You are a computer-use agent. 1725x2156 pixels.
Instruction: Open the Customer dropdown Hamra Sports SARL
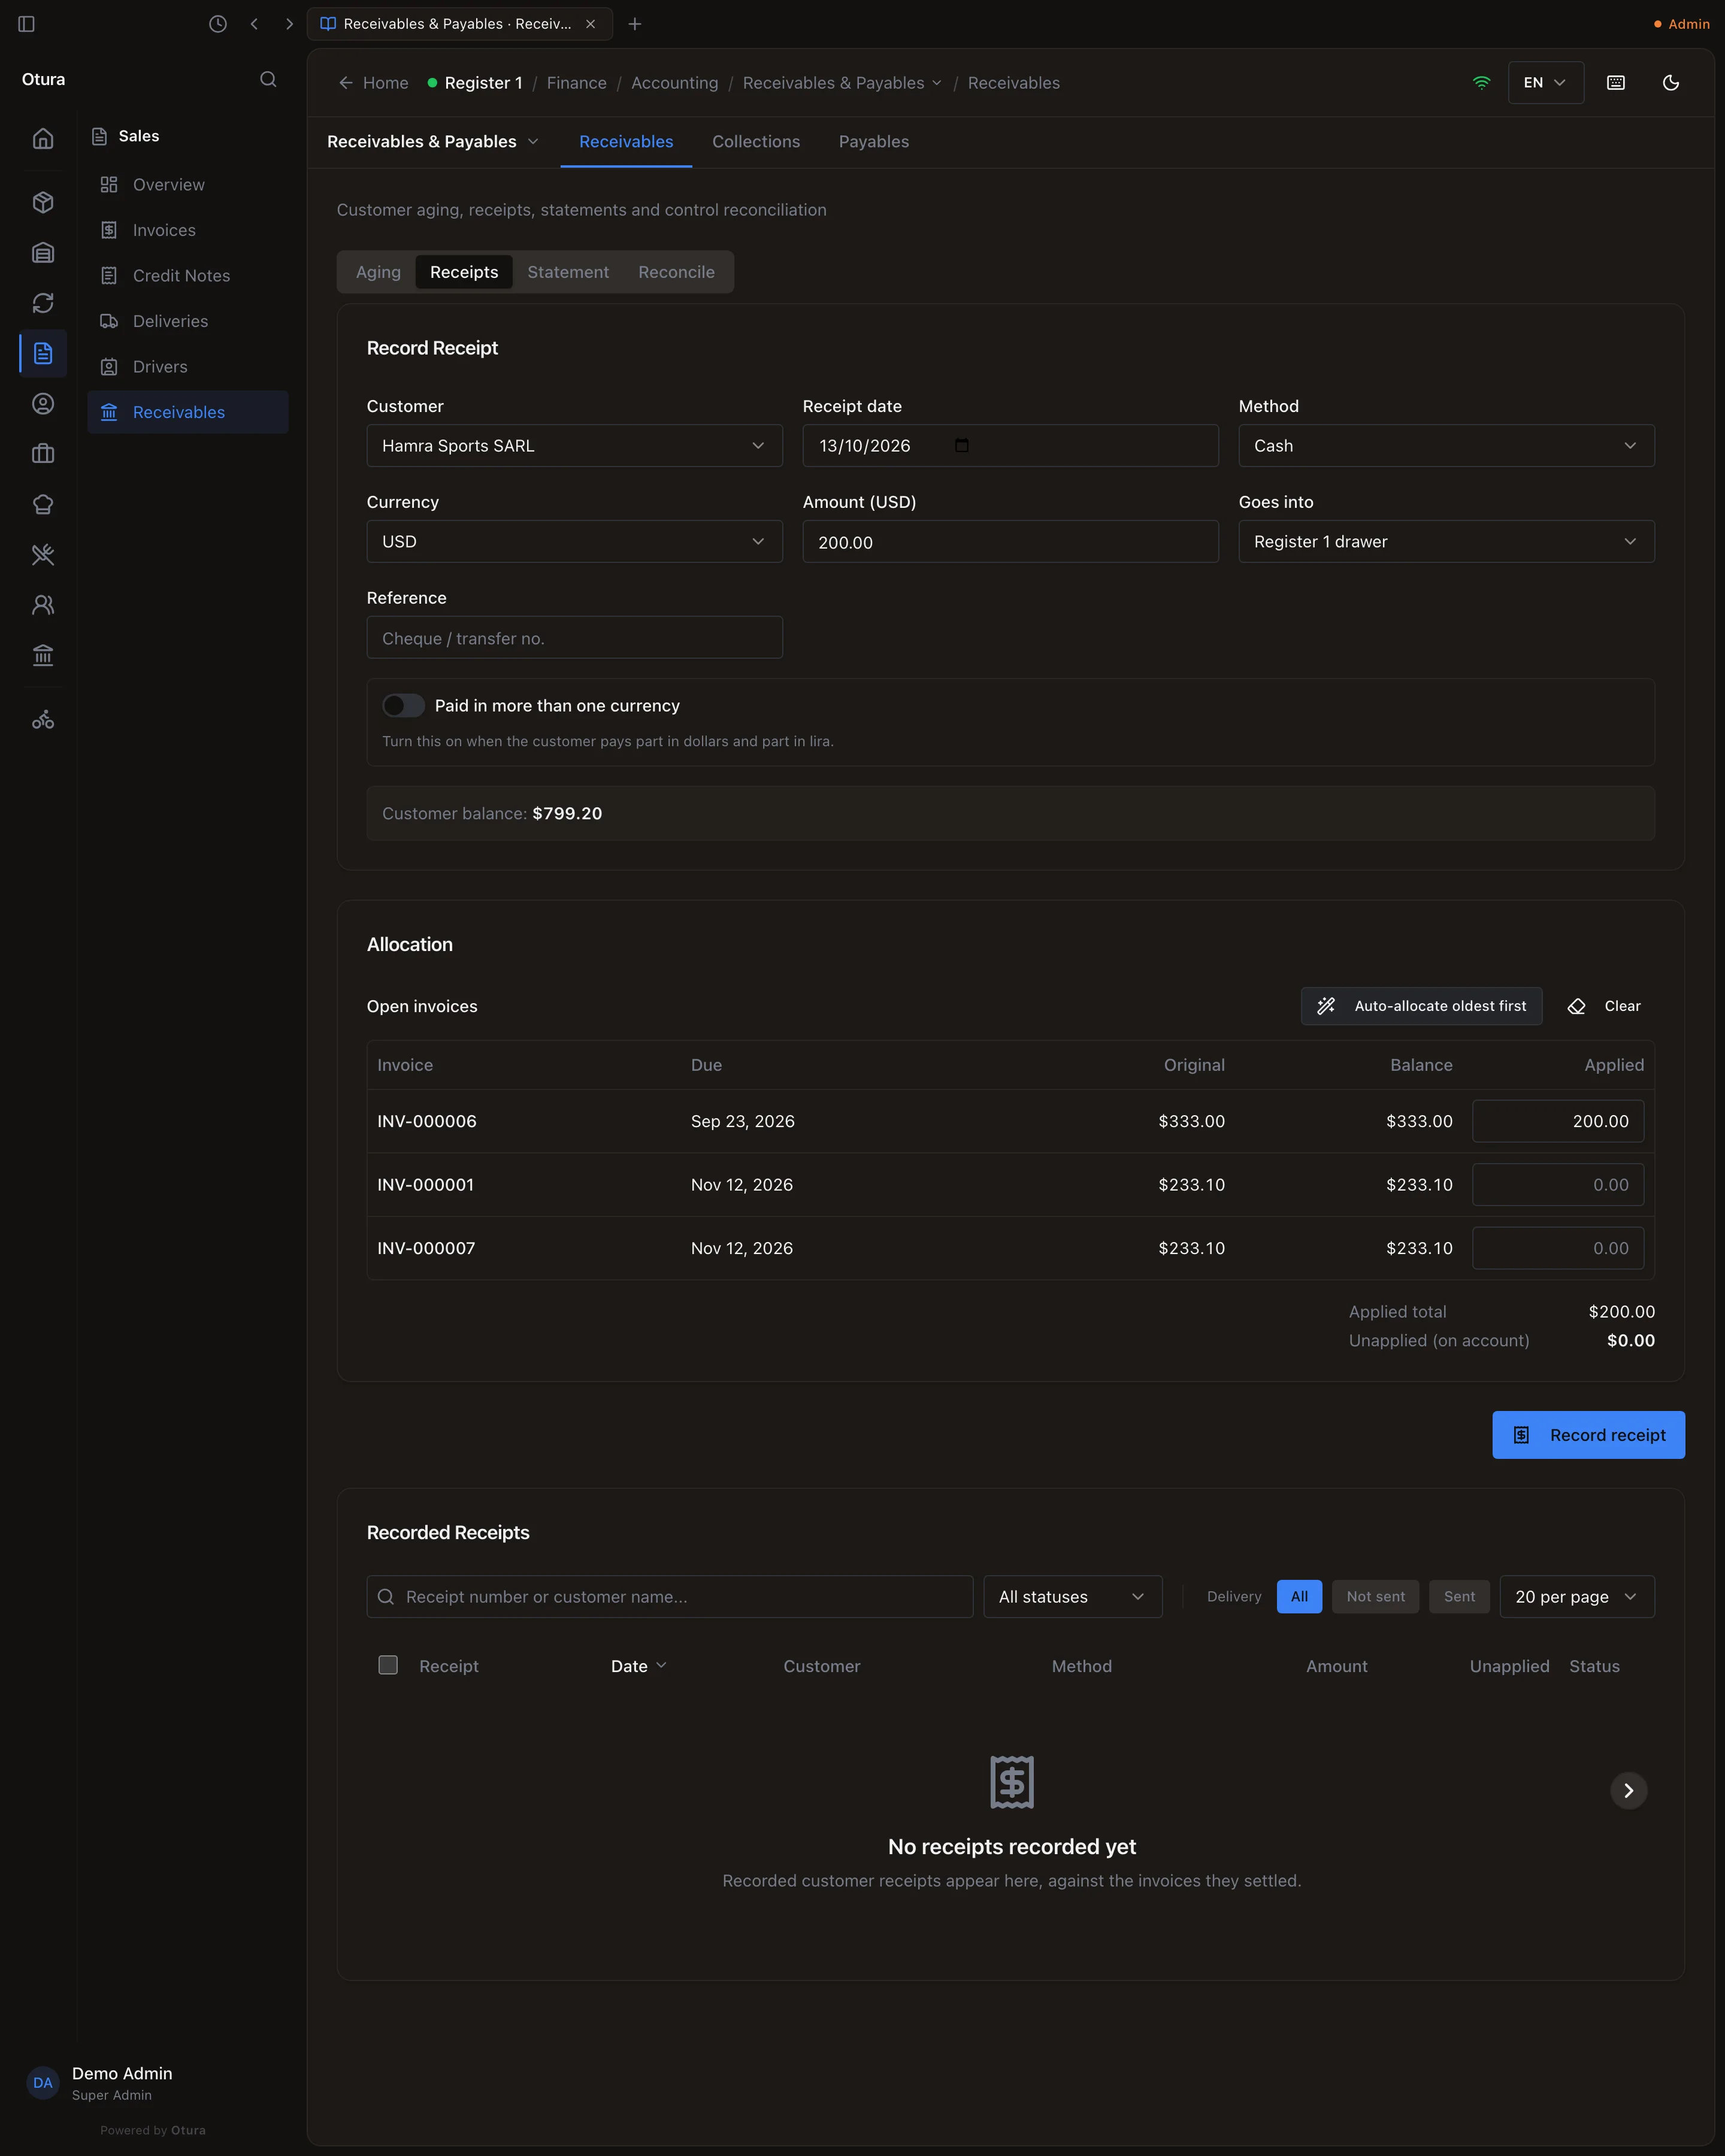click(574, 446)
